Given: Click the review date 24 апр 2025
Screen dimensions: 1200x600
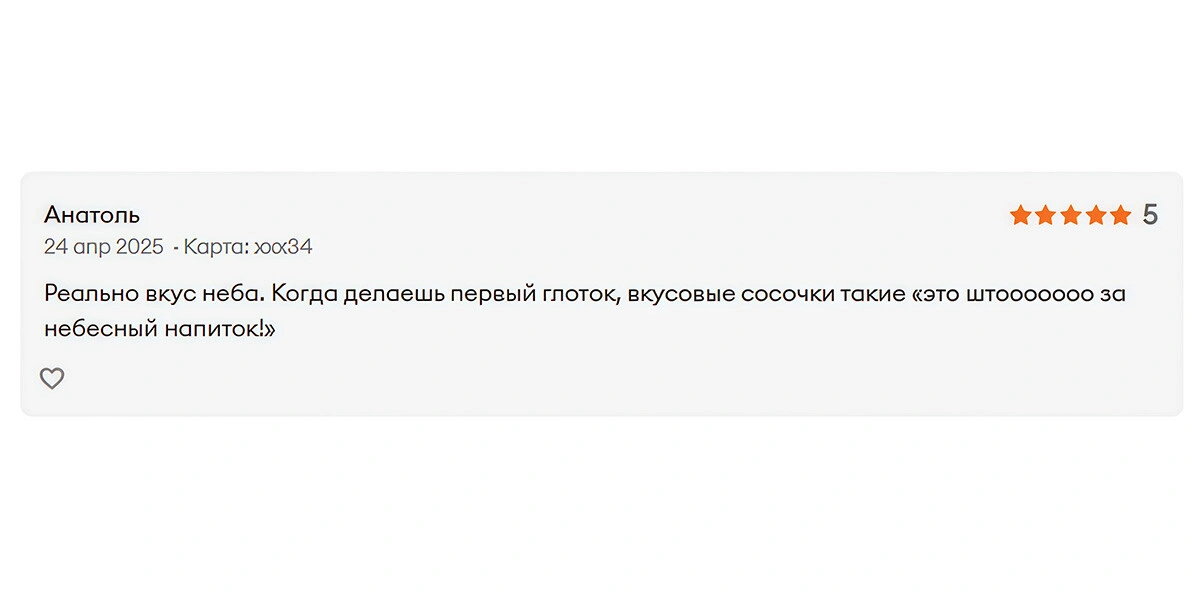Looking at the screenshot, I should pyautogui.click(x=104, y=247).
